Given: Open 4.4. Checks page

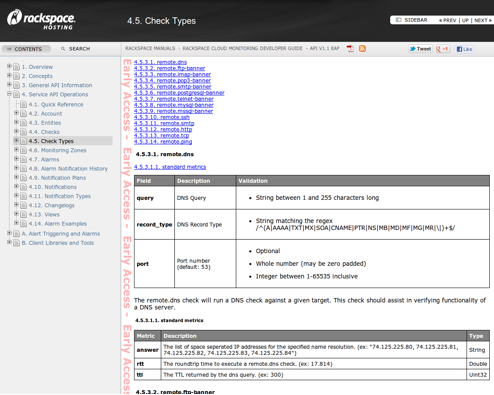Looking at the screenshot, I should point(44,132).
